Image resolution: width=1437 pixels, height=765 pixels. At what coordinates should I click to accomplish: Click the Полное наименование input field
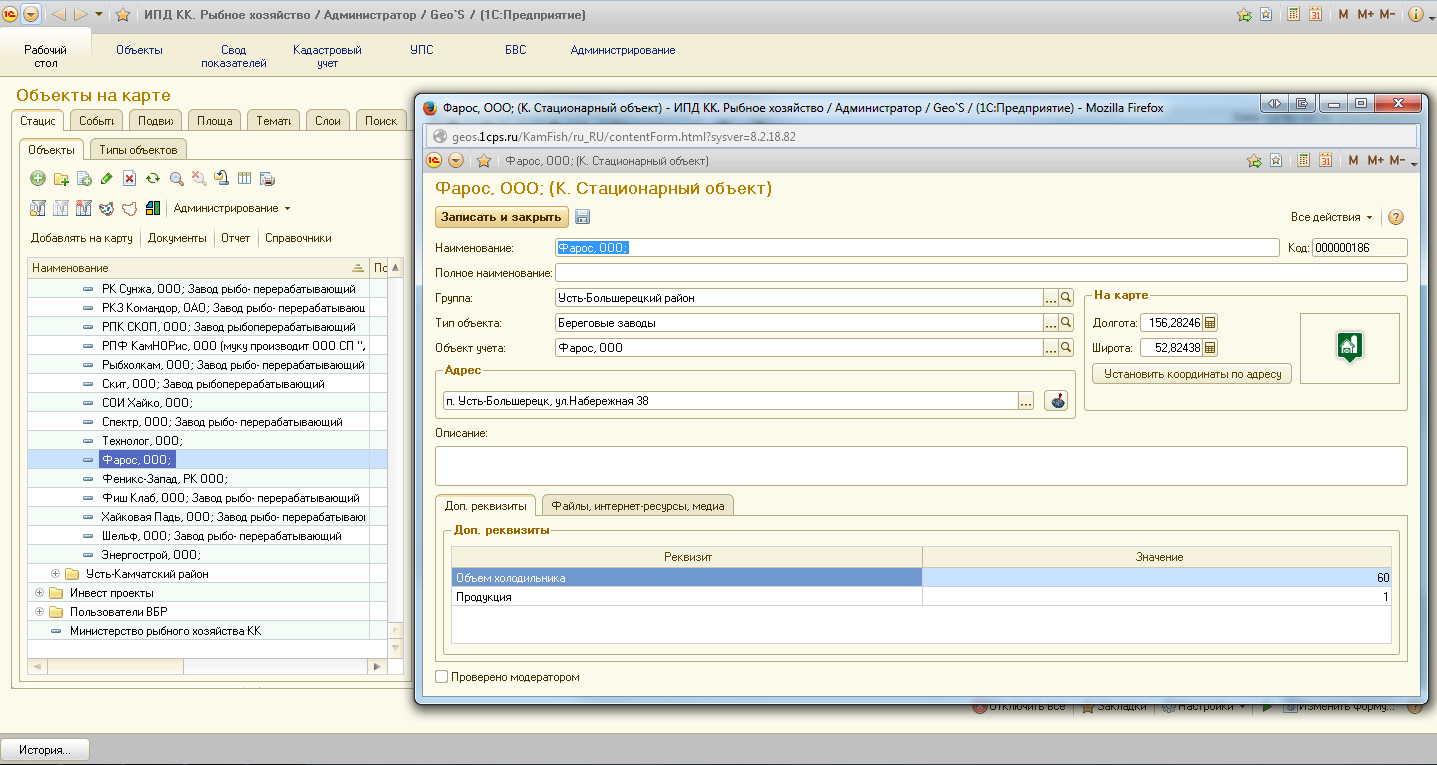coord(981,273)
